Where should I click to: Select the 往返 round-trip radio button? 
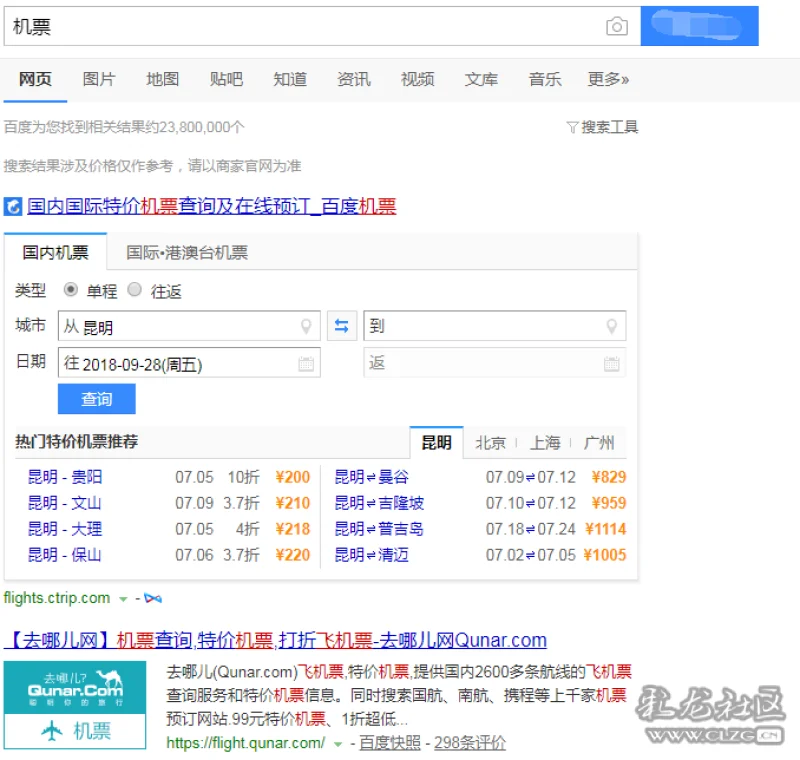tap(134, 290)
